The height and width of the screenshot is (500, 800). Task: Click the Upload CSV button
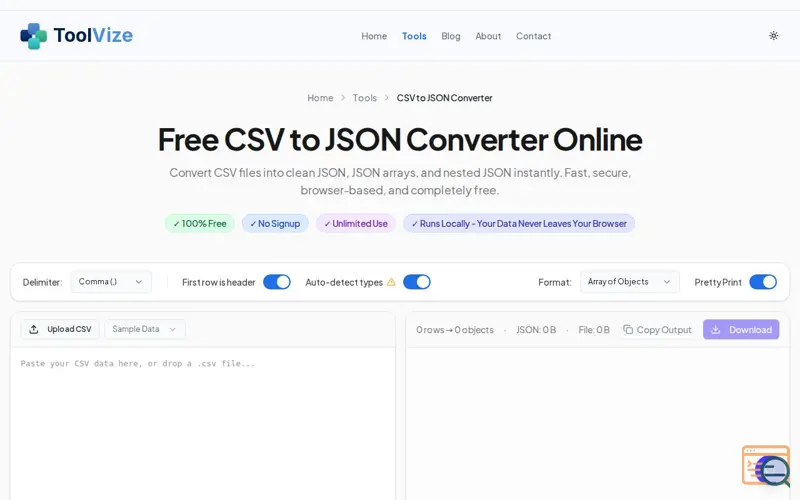coord(60,329)
